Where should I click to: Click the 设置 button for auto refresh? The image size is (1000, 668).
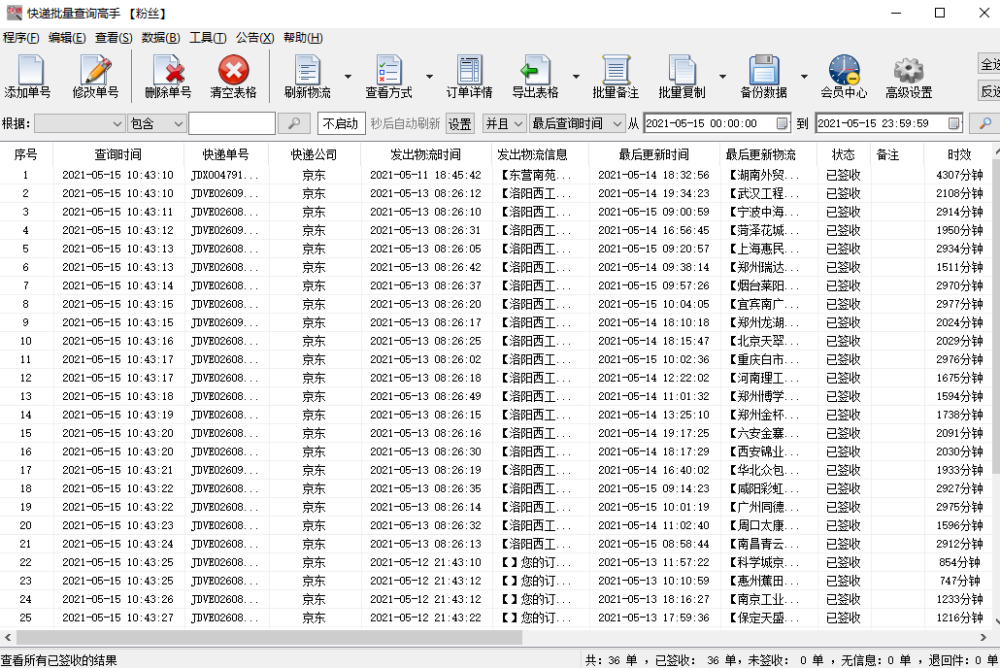coord(460,123)
